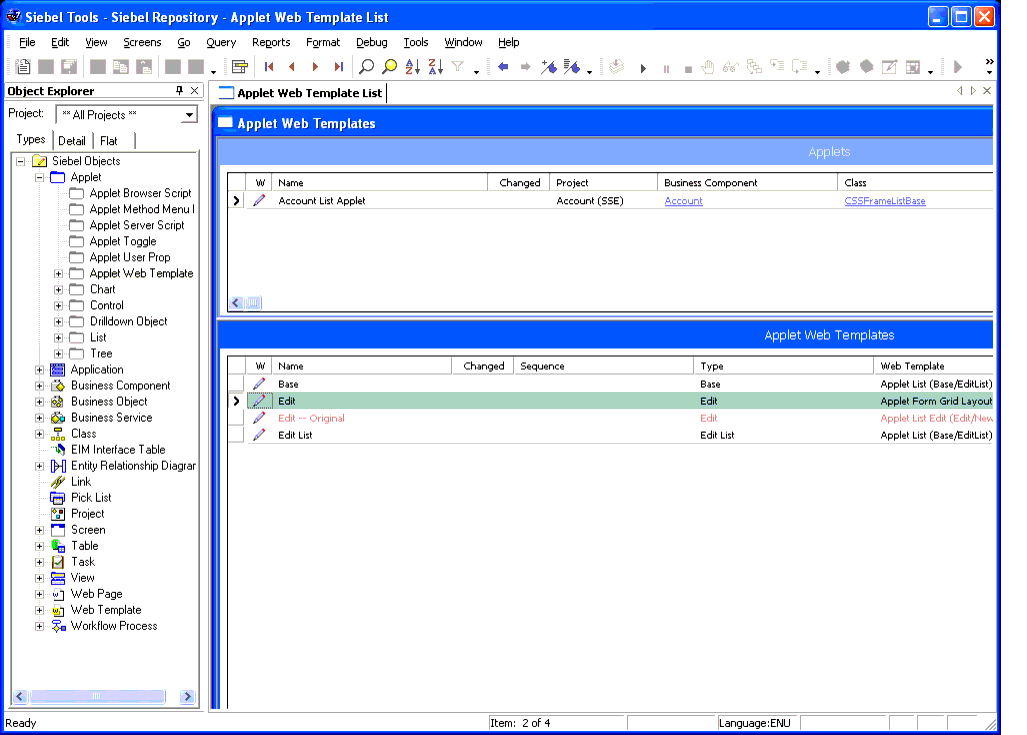Screen dimensions: 1027x735
Task: Expand the Business Component tree node
Action: tap(39, 386)
